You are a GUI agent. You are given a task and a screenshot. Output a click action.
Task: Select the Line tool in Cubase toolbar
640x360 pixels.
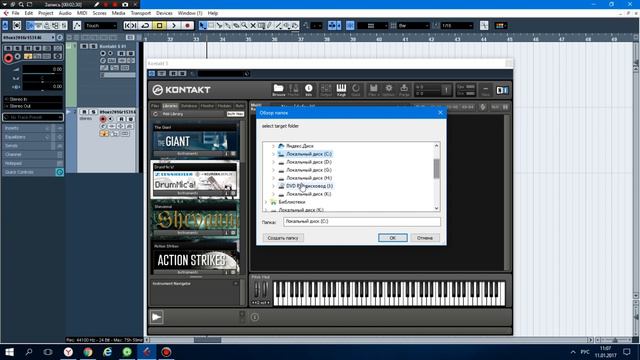point(278,26)
